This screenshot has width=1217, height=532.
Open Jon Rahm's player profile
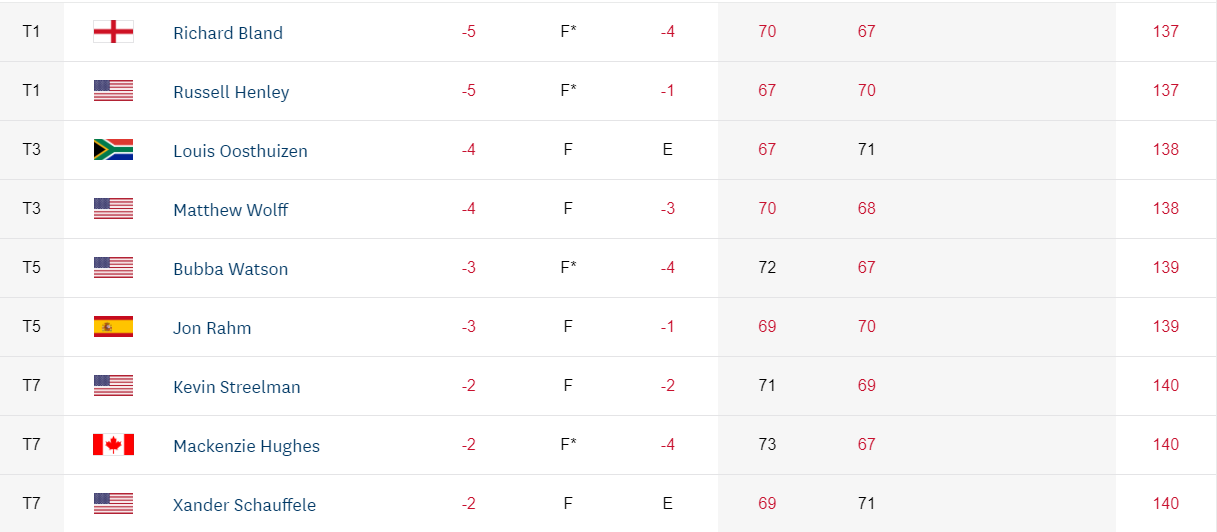click(x=212, y=328)
